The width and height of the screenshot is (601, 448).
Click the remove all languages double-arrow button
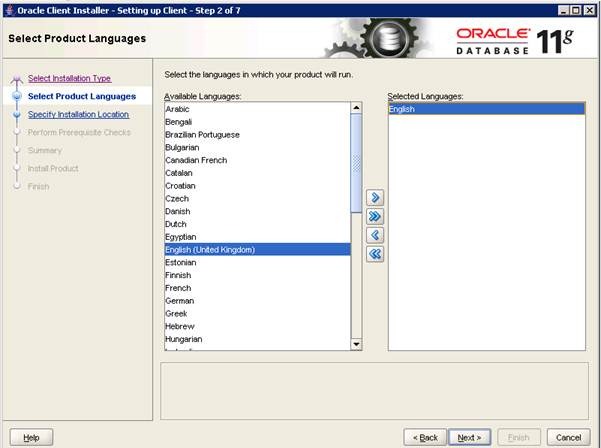click(x=375, y=254)
